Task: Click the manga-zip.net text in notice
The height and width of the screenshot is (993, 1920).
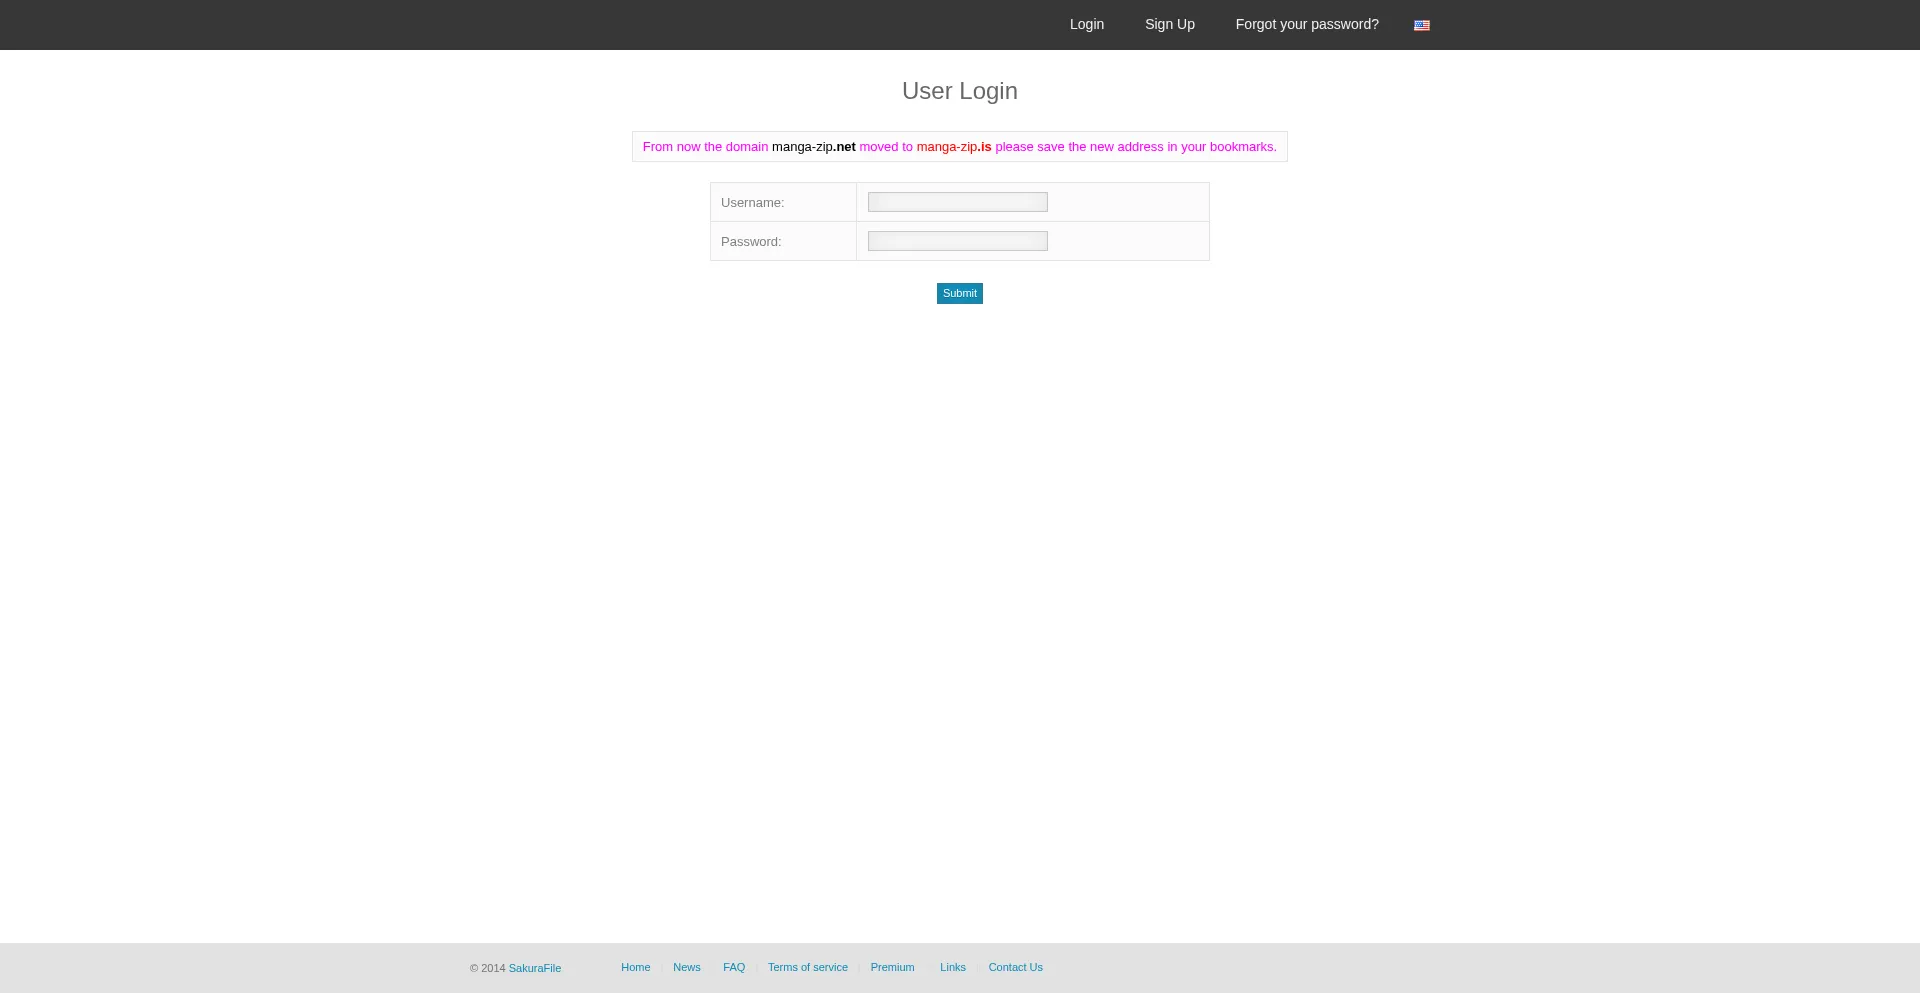Action: [814, 147]
